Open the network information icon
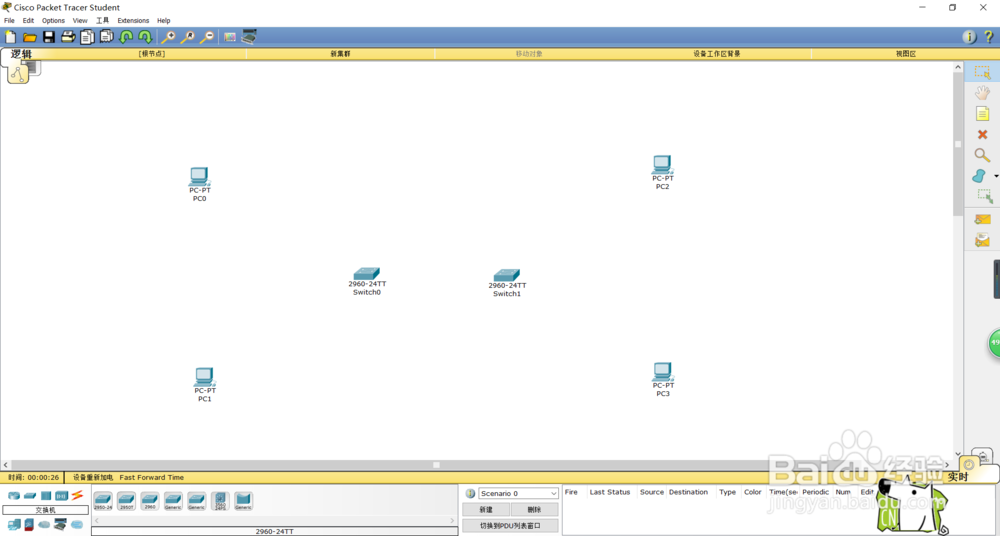The height and width of the screenshot is (536, 1000). (969, 37)
